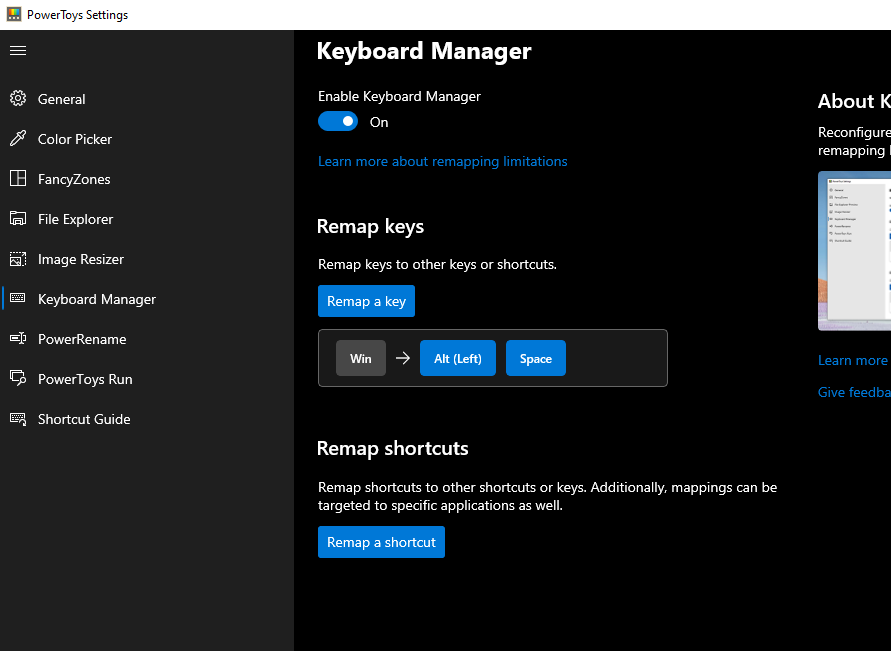The image size is (891, 651).
Task: Click the arrow between Win and Alt keys
Action: 403,358
